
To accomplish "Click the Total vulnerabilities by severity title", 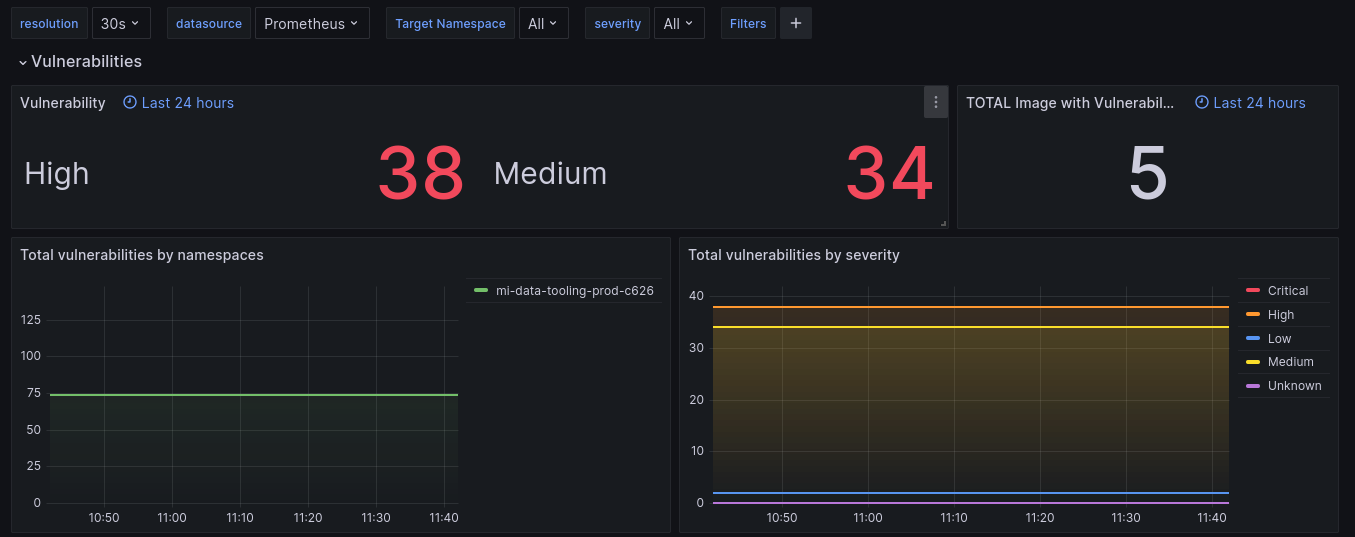I will pyautogui.click(x=794, y=255).
